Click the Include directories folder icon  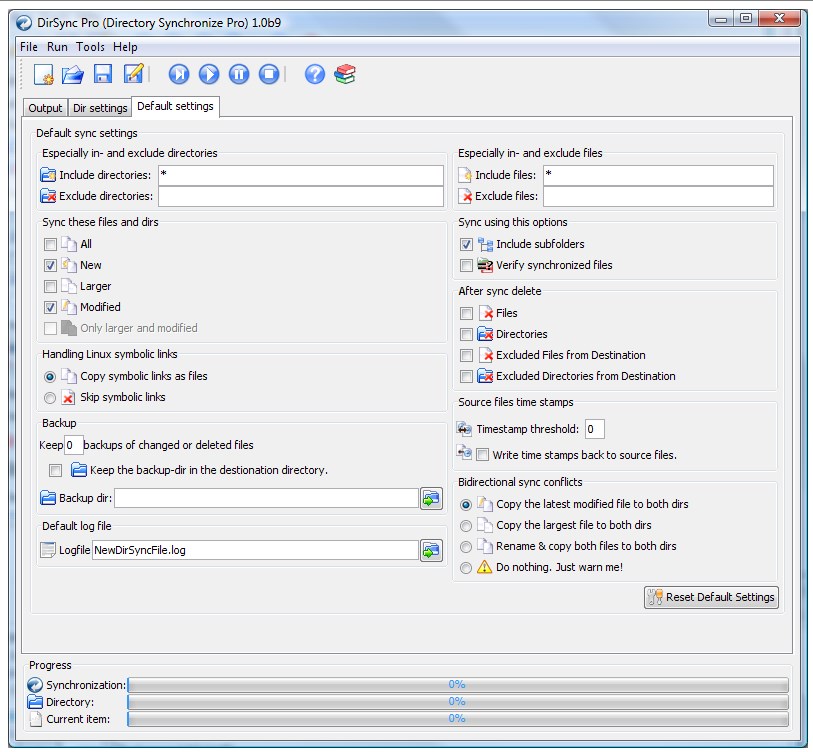click(48, 175)
